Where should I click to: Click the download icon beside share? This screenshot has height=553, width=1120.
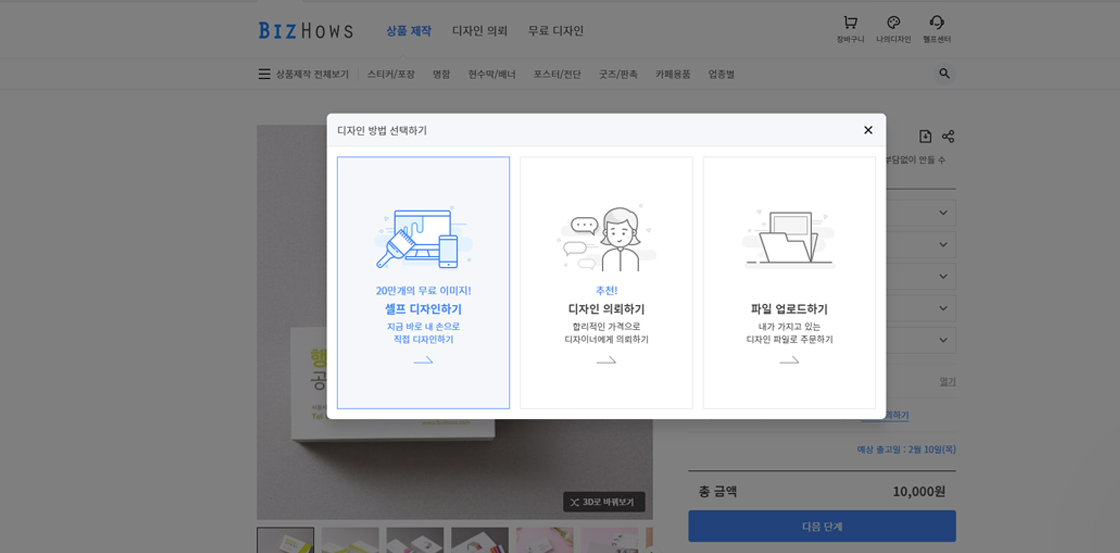coord(925,136)
